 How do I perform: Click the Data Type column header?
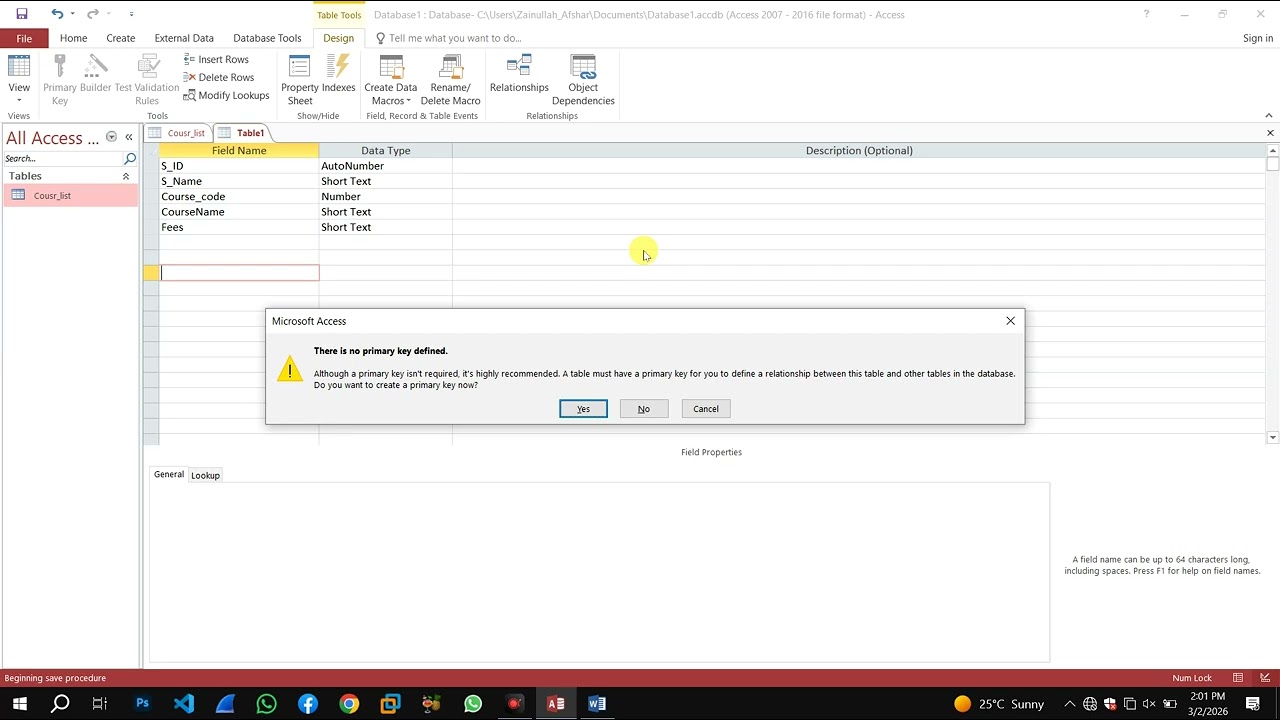(386, 150)
